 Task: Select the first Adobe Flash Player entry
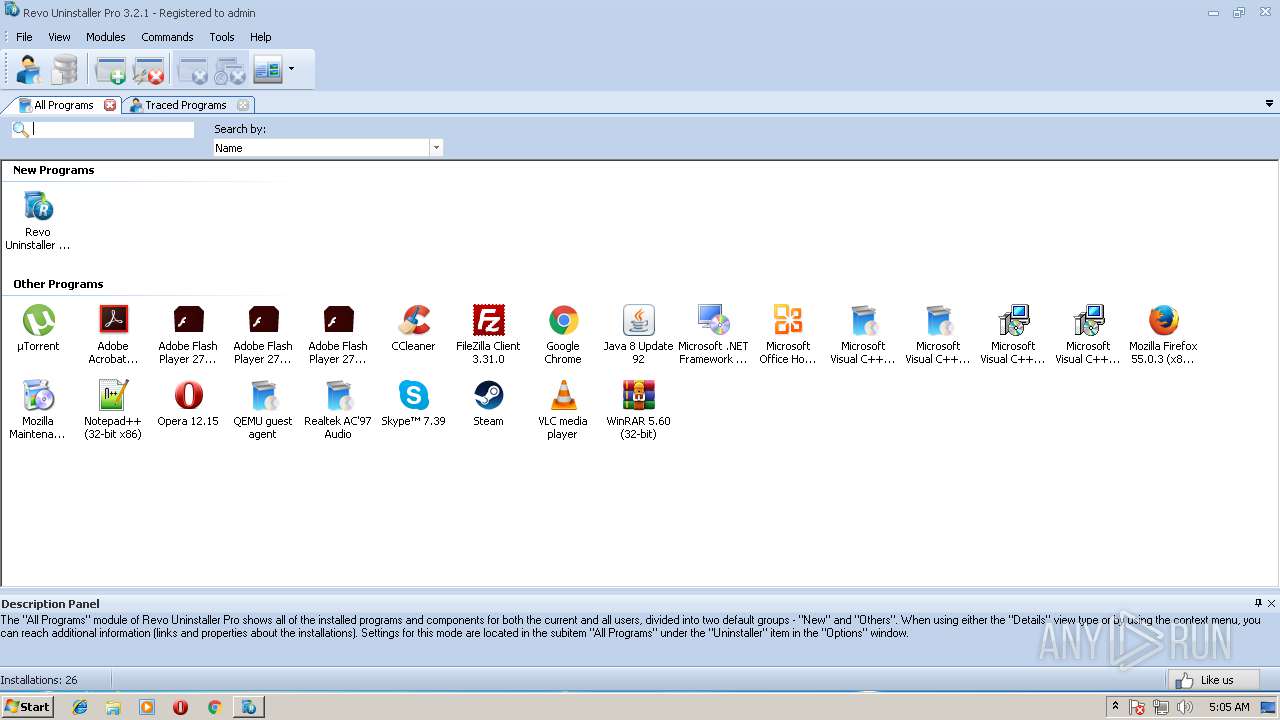click(x=188, y=335)
